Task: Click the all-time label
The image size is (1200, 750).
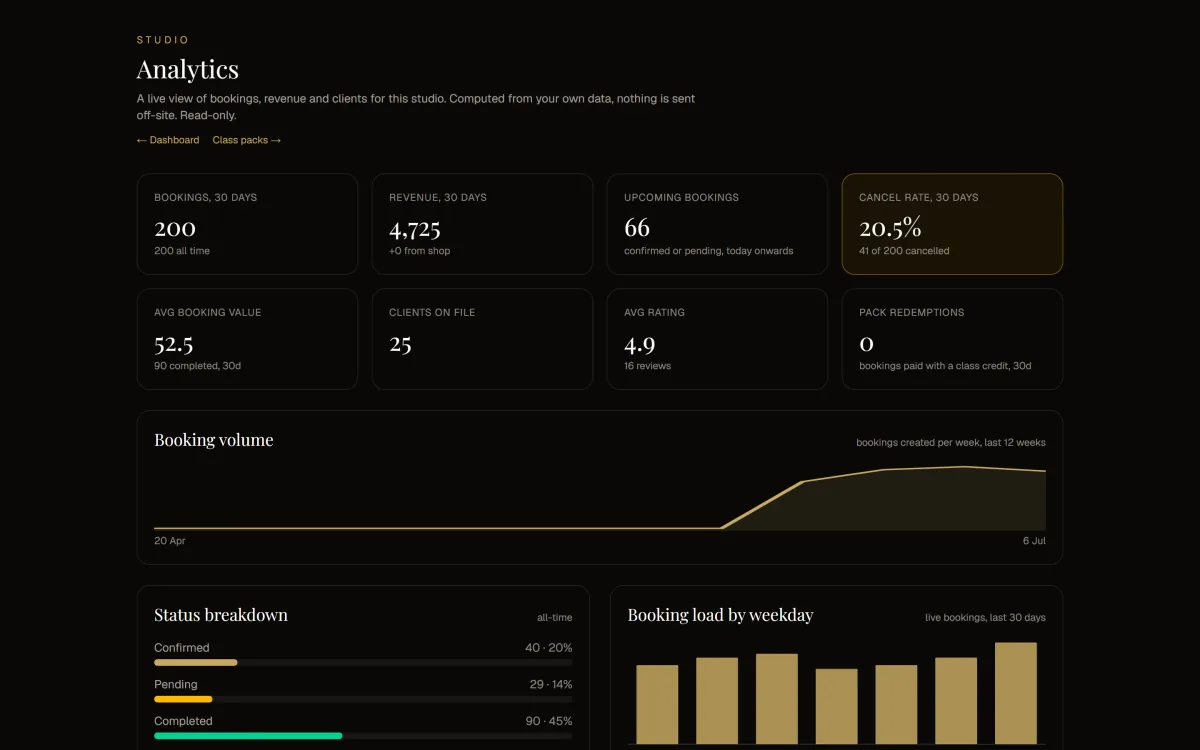Action: 555,618
